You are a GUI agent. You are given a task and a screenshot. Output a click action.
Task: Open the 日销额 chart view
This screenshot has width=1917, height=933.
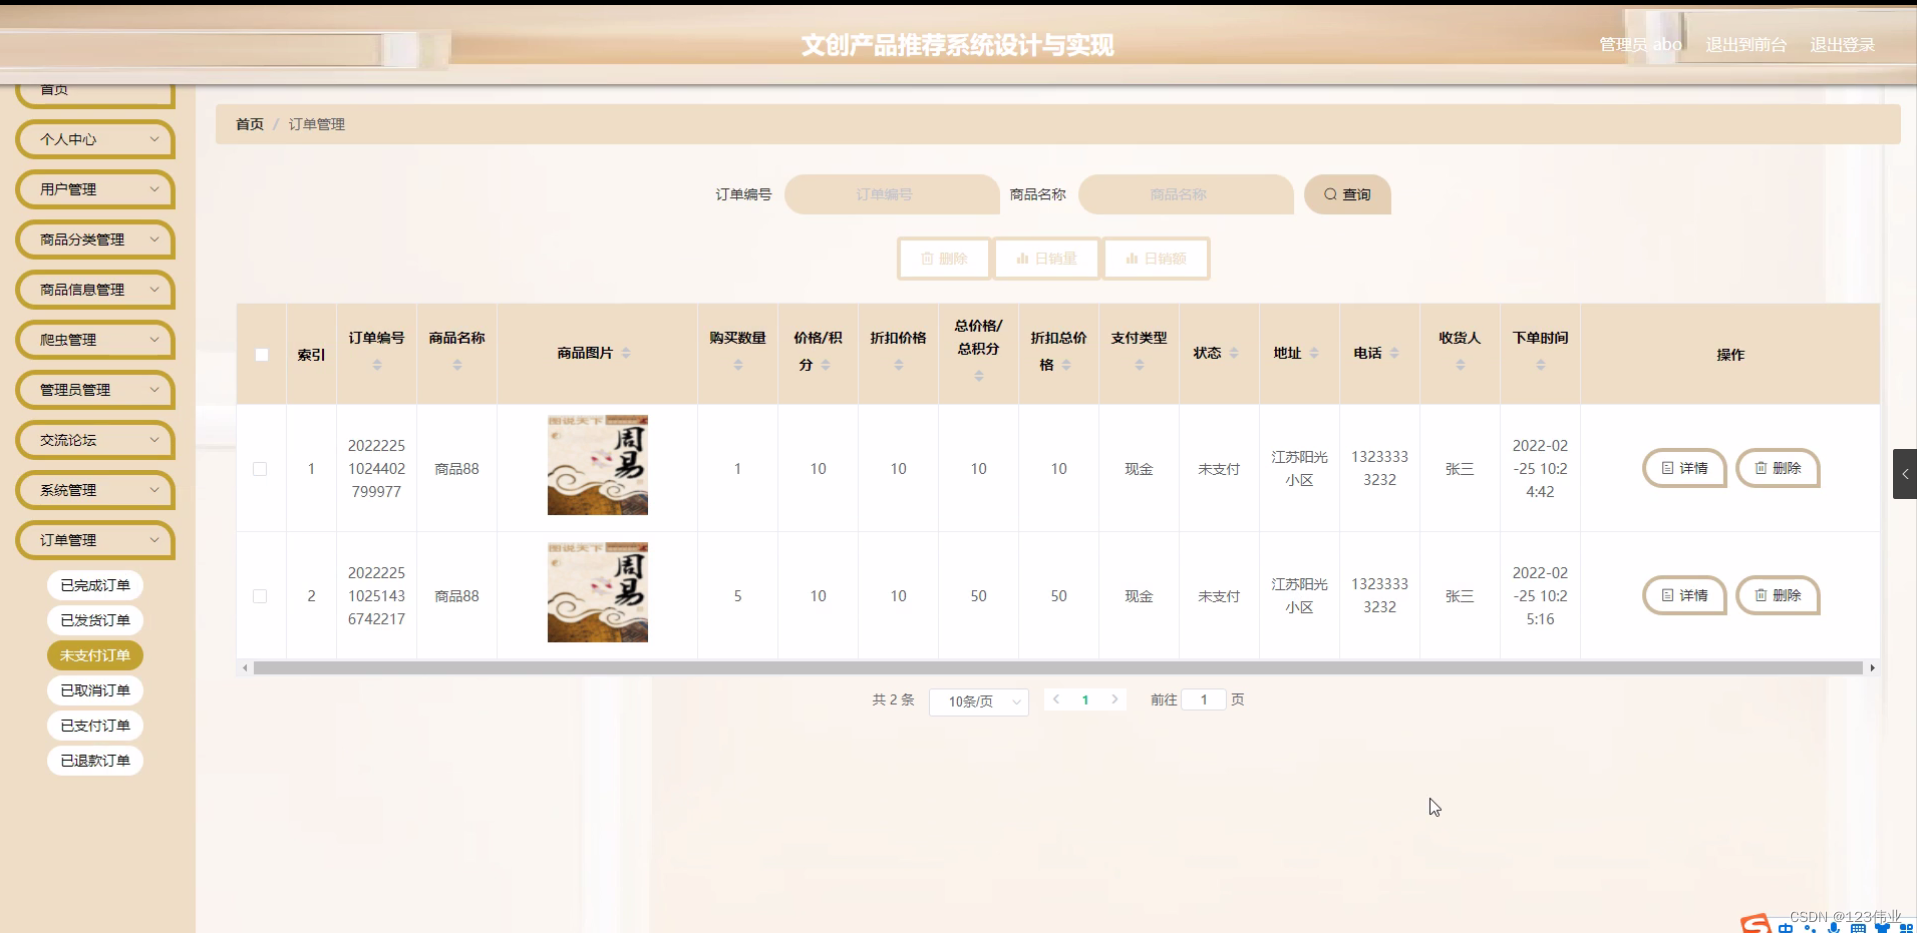(1156, 258)
